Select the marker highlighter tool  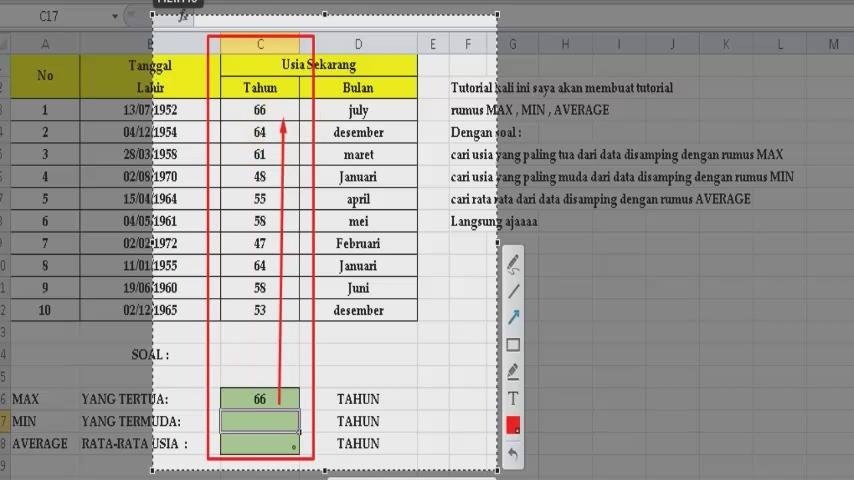[x=513, y=372]
